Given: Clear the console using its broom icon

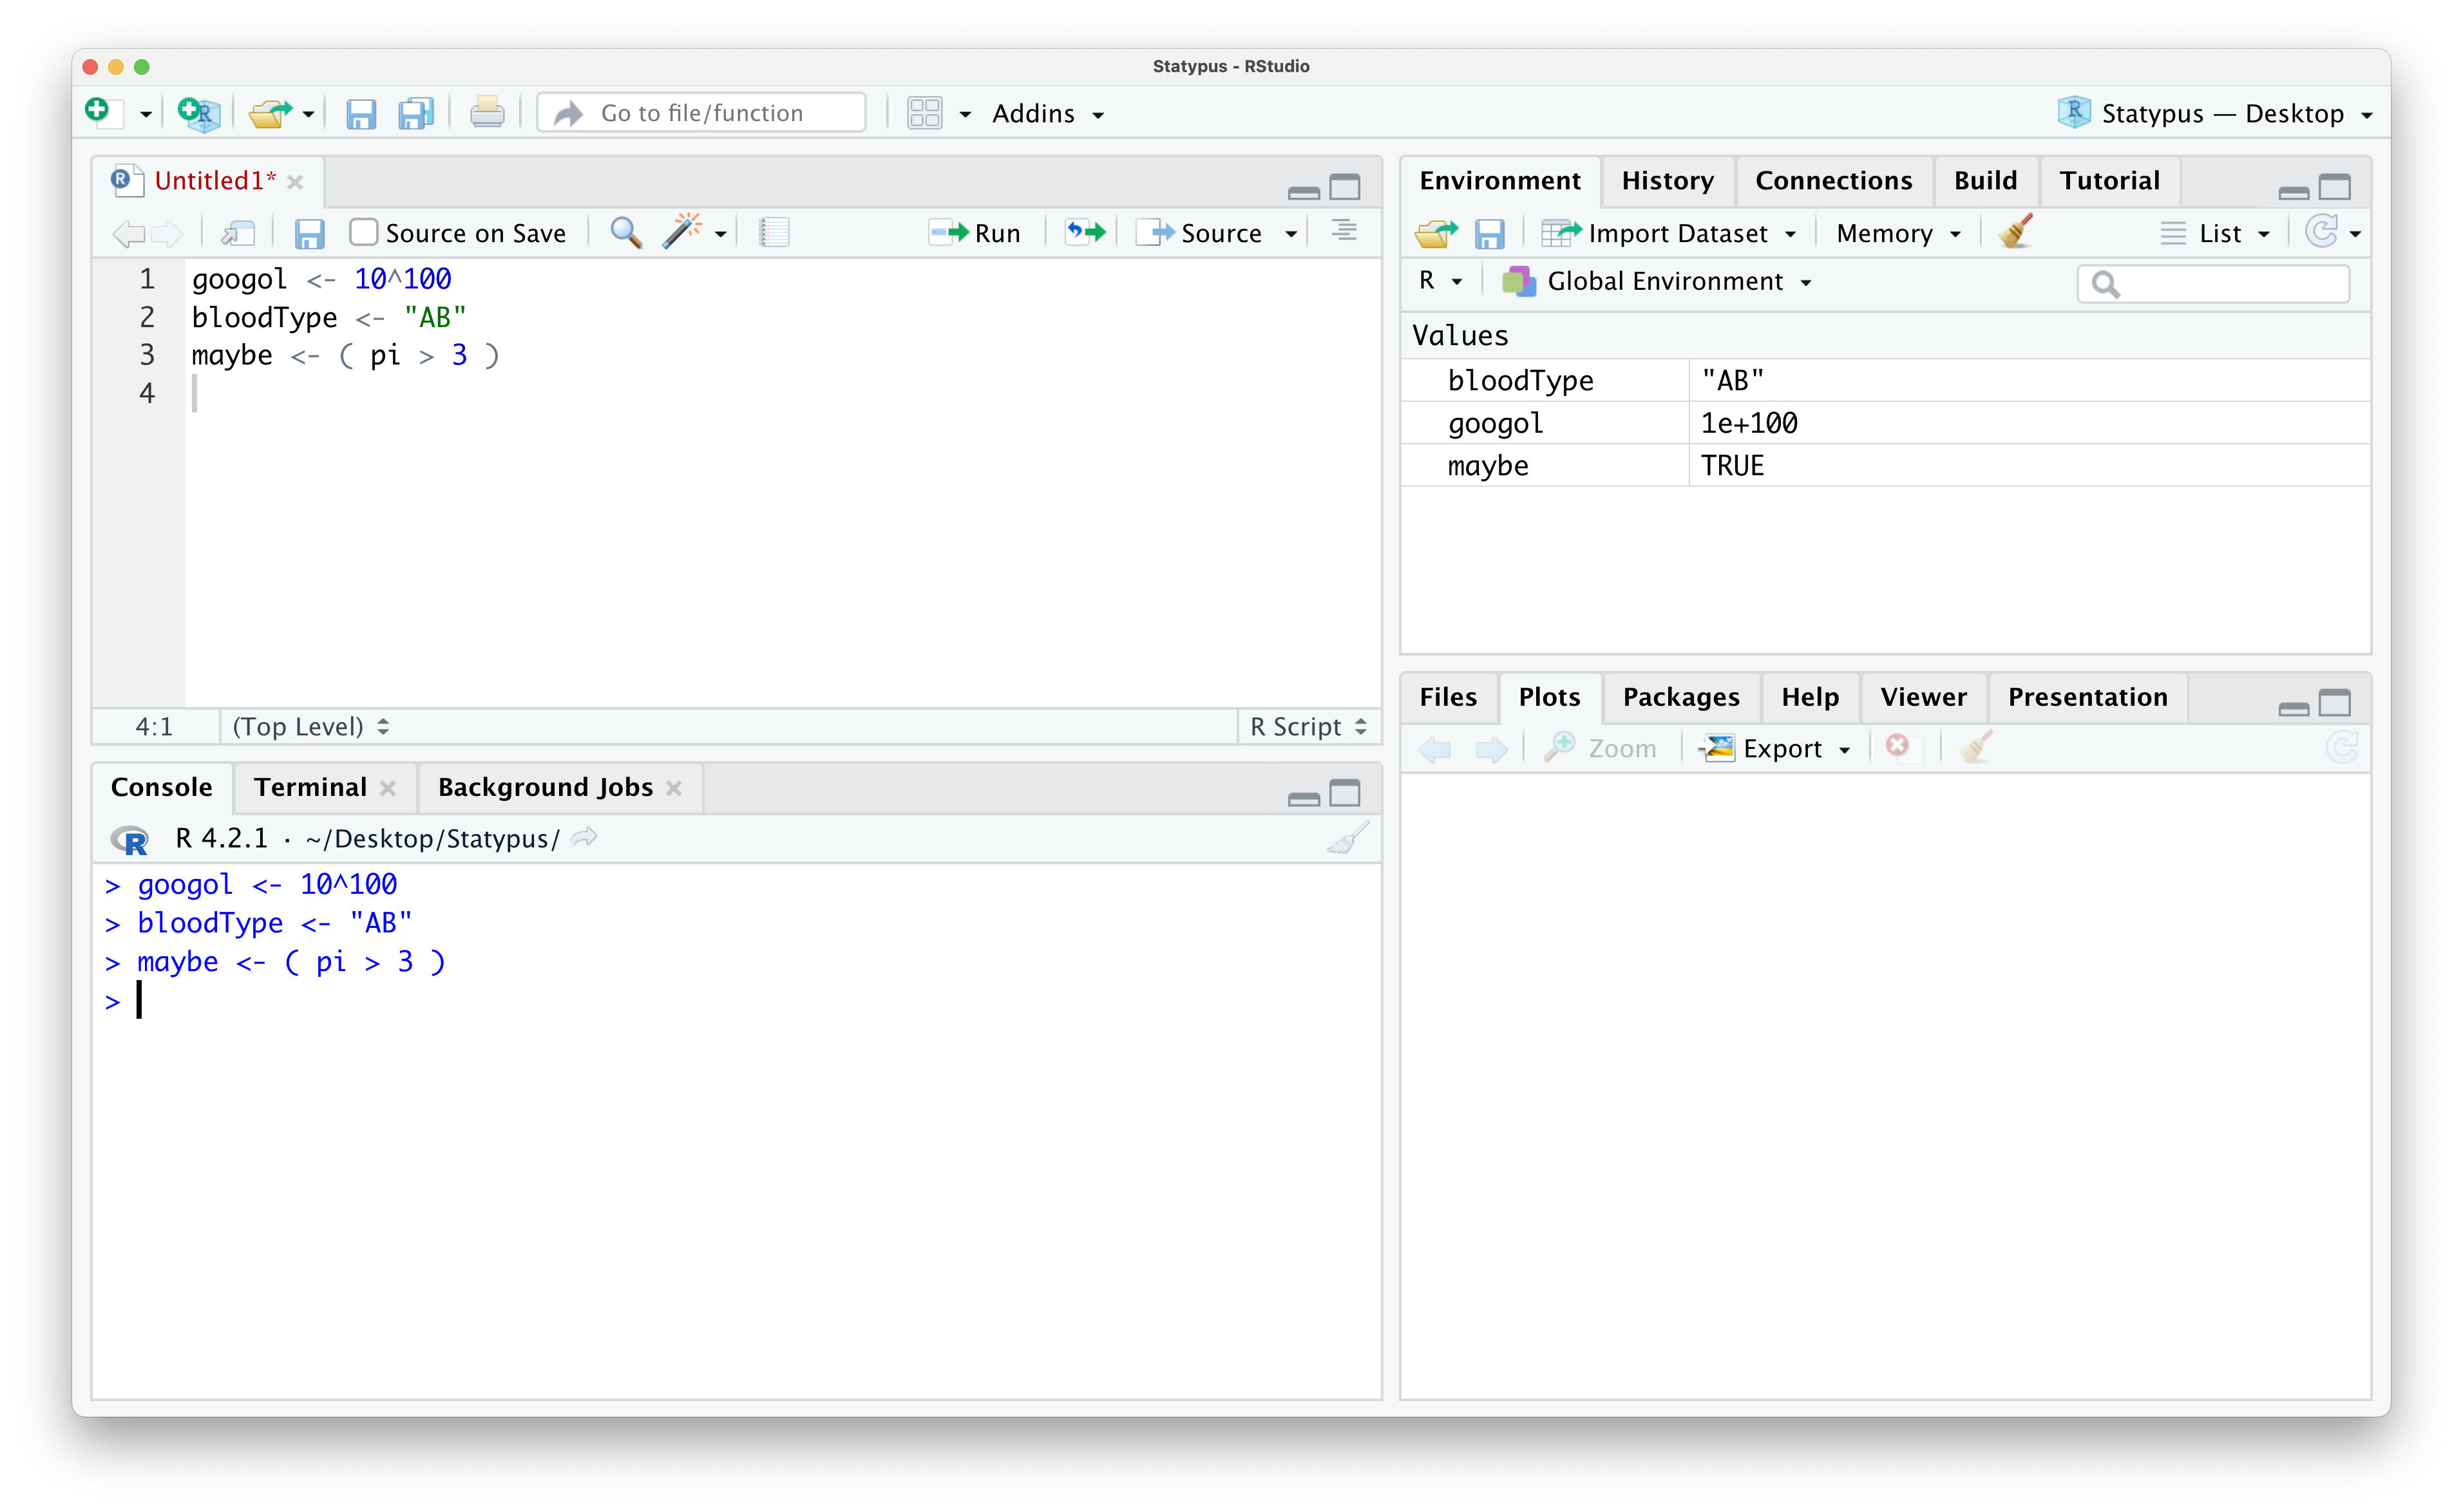Looking at the screenshot, I should (1347, 838).
